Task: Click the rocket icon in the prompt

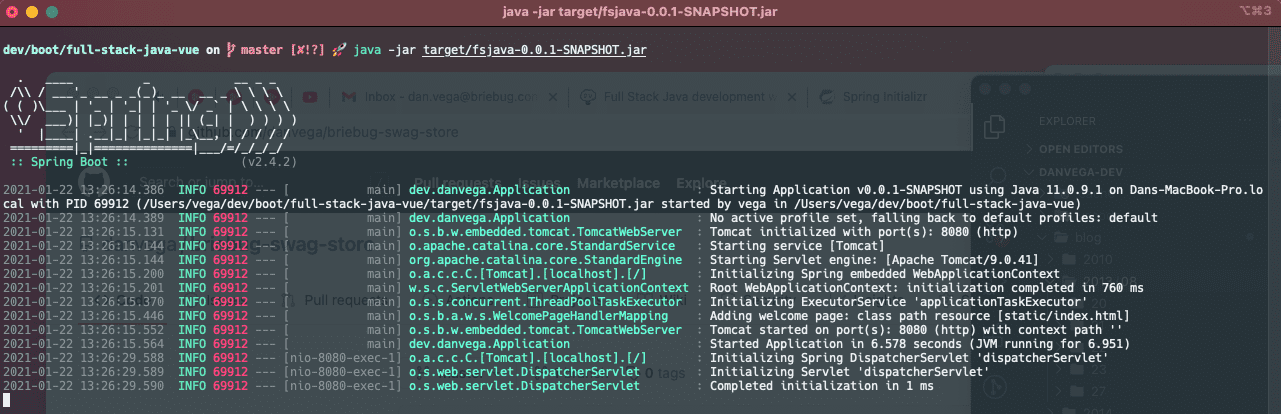Action: coord(339,49)
